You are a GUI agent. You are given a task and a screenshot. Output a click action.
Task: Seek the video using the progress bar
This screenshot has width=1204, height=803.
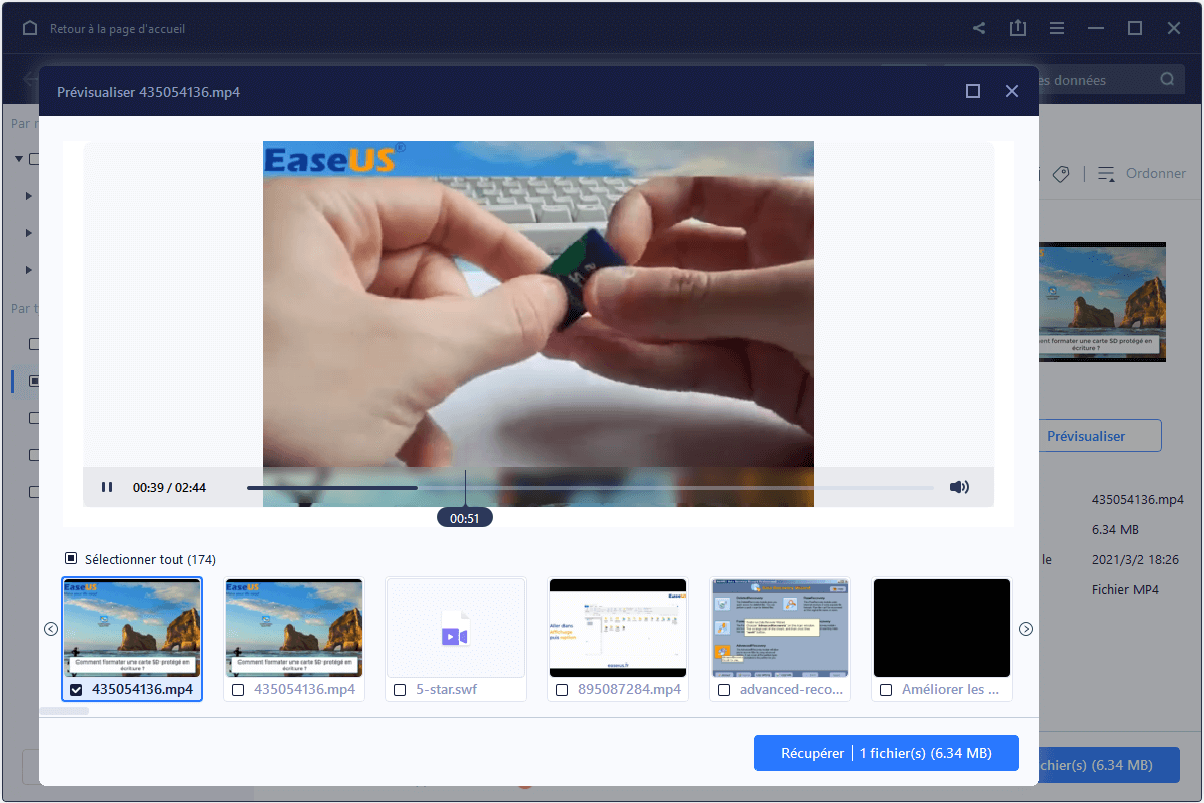590,488
